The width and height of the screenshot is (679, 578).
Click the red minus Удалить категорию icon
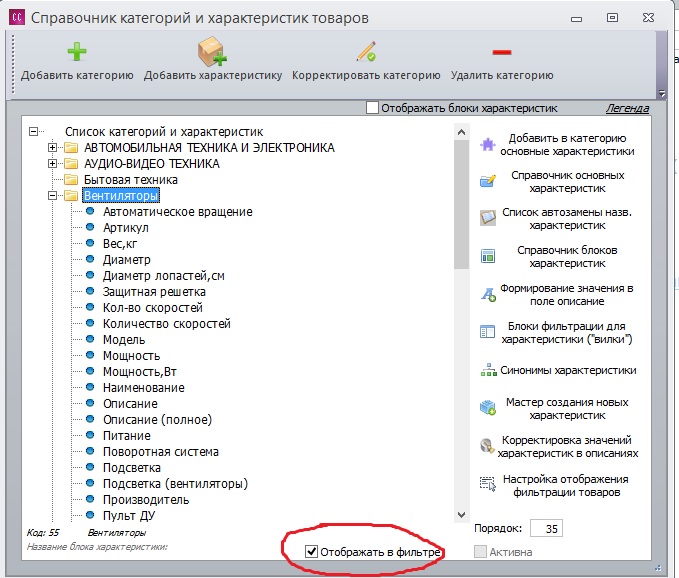click(502, 52)
